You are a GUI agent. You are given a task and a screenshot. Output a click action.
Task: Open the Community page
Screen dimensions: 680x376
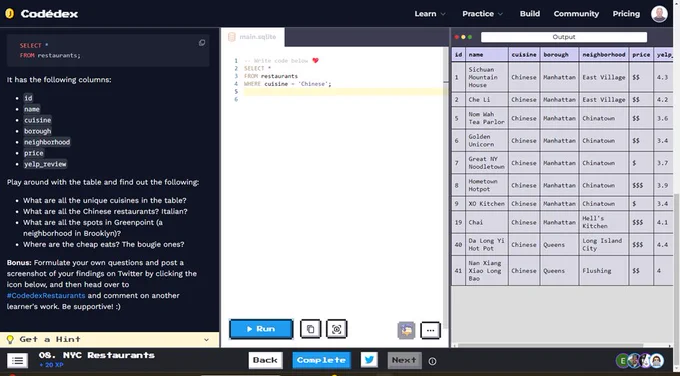tap(576, 14)
